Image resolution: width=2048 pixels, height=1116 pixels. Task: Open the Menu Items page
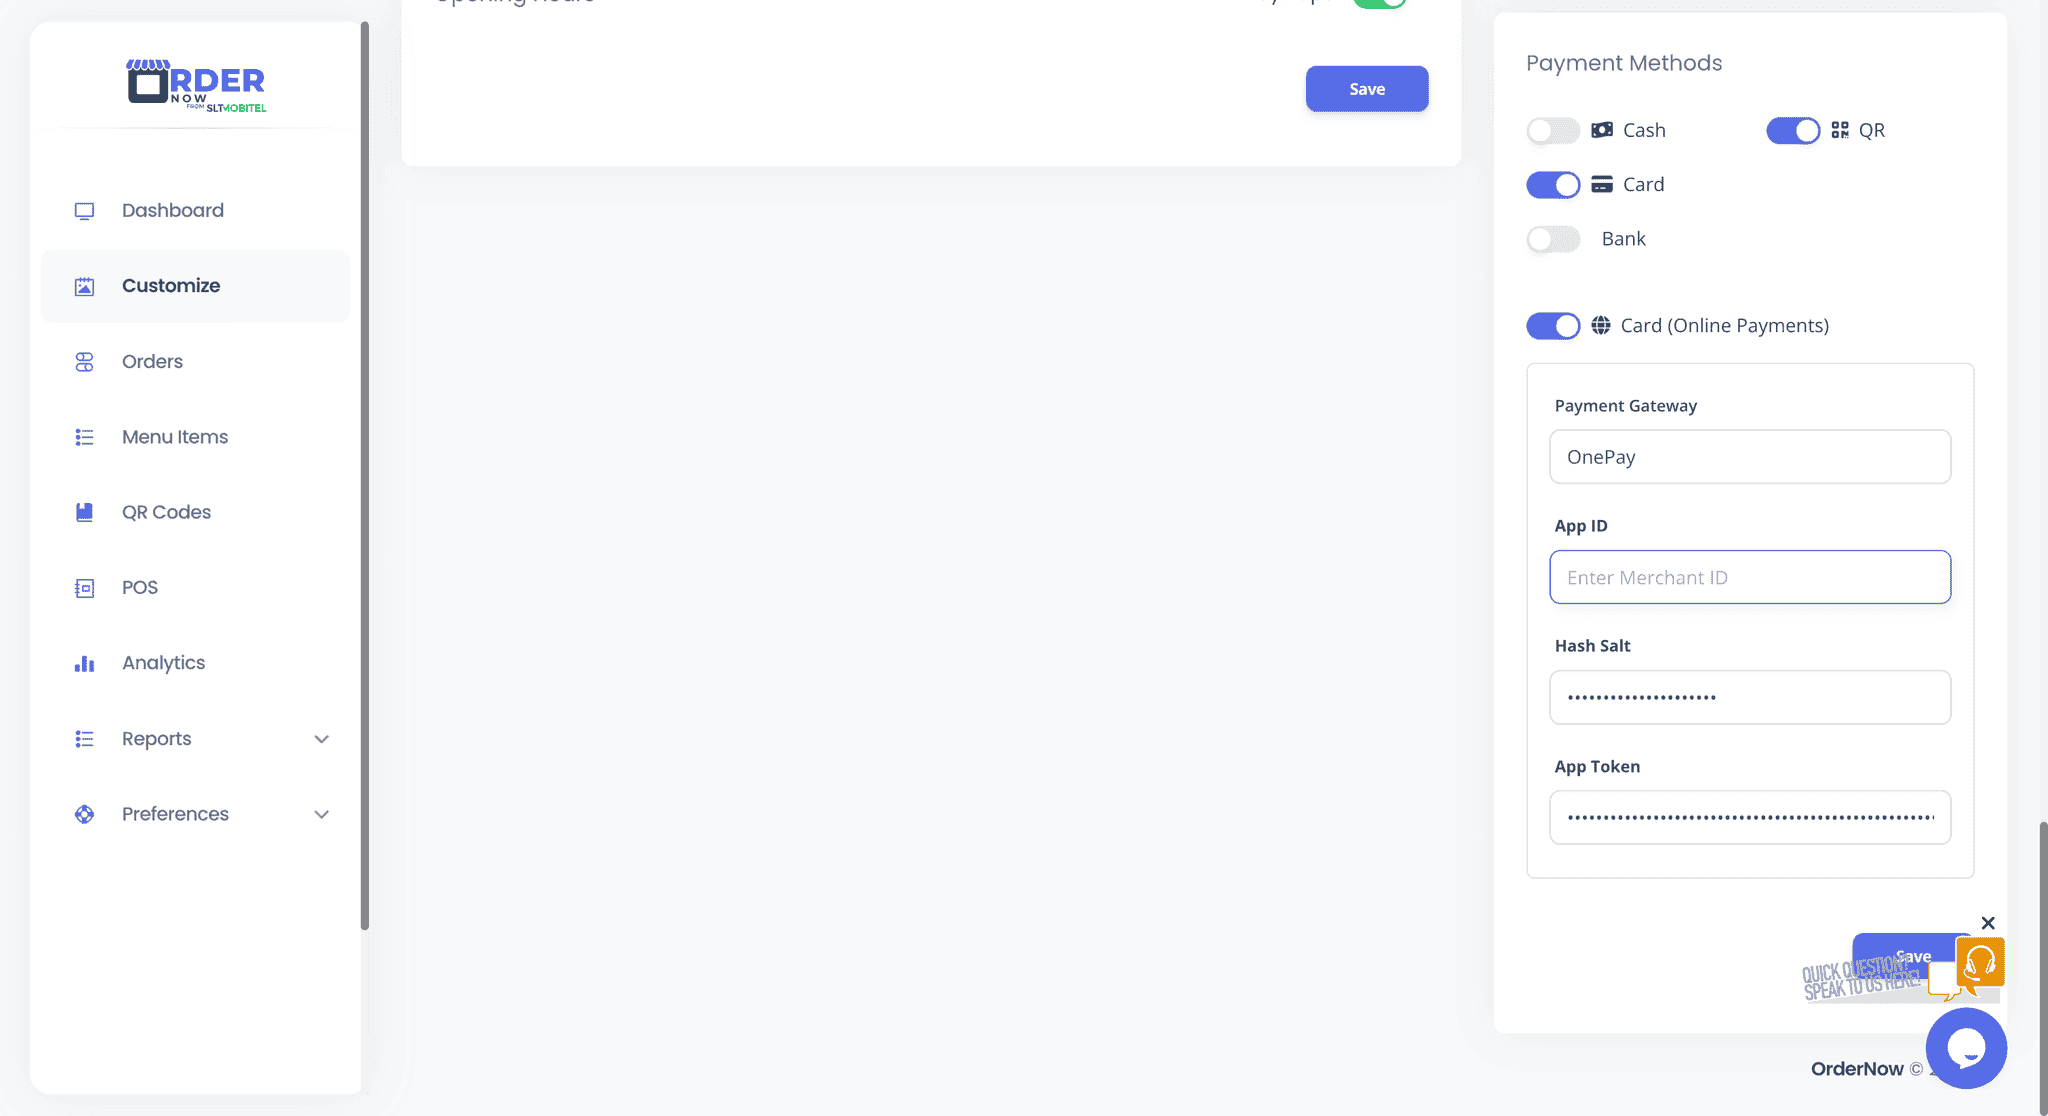175,437
